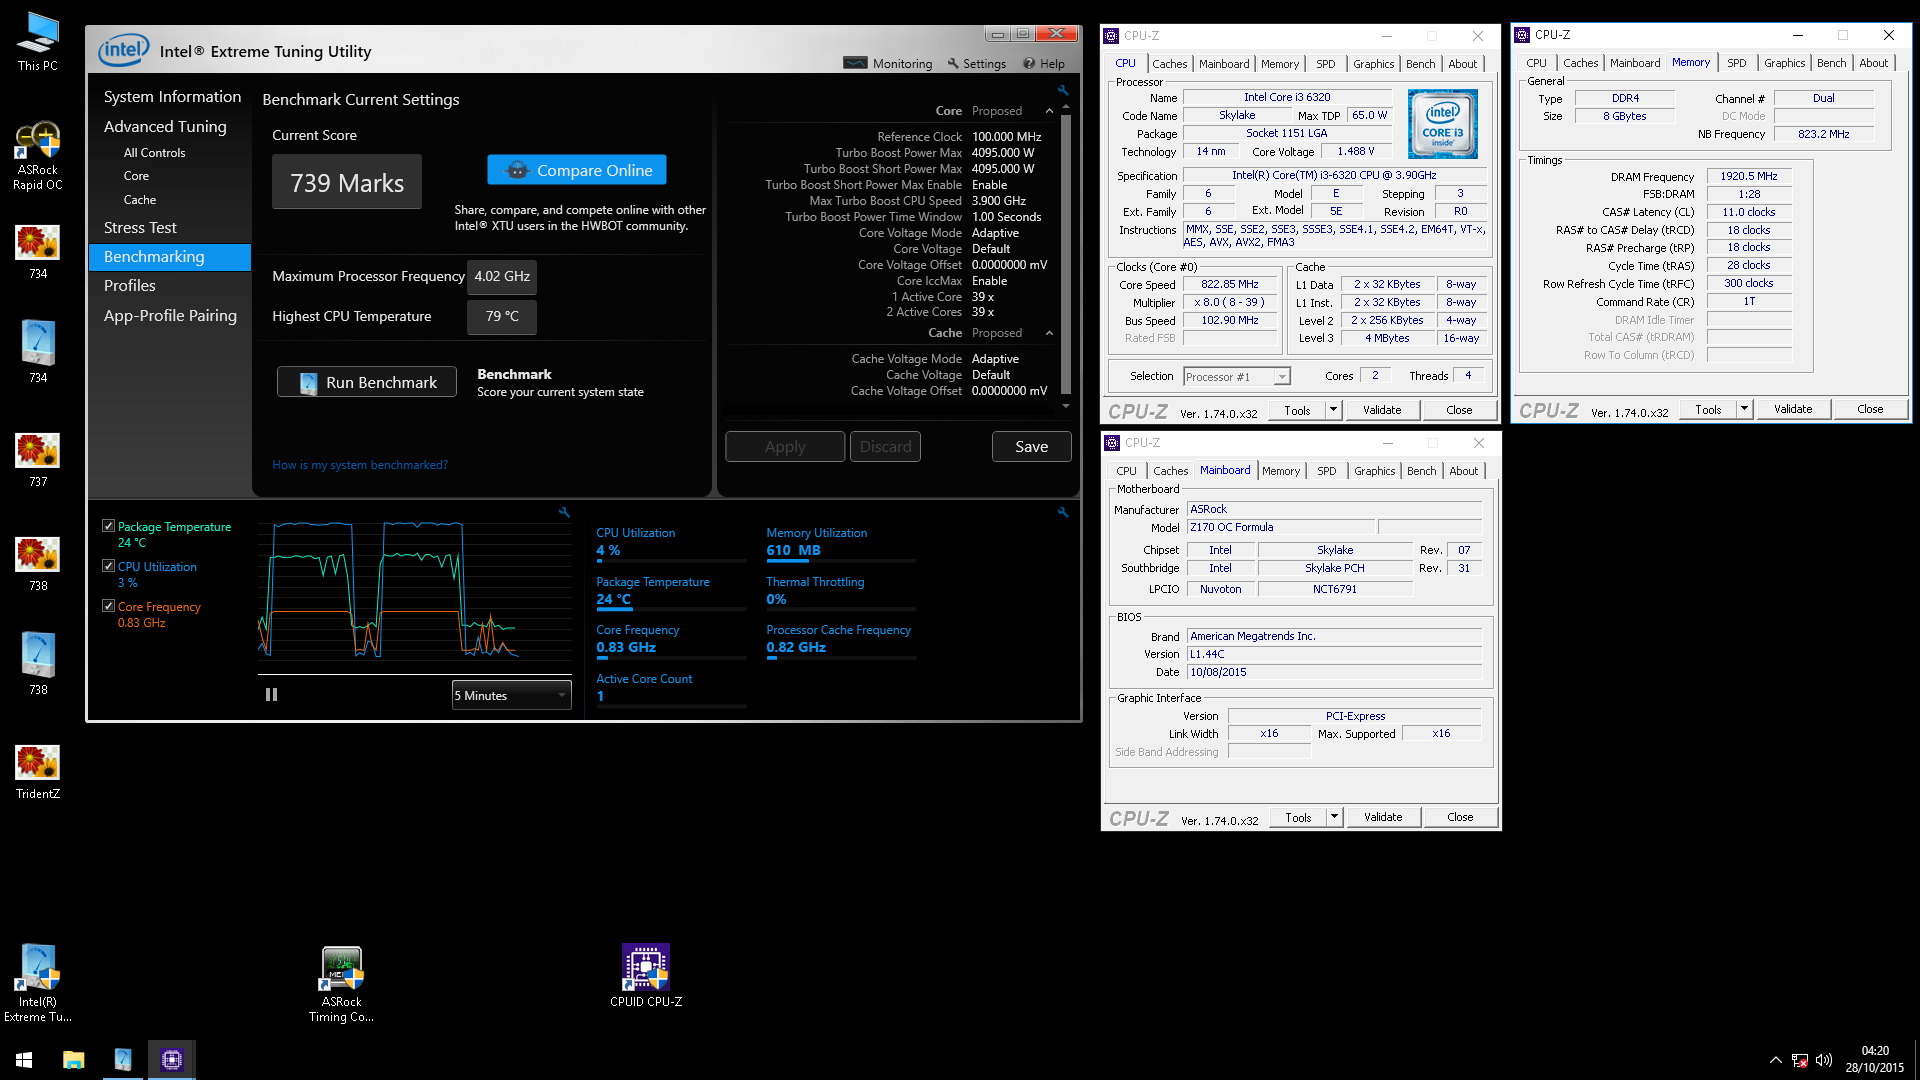The width and height of the screenshot is (1920, 1080).
Task: Open Tools dropdown arrow in Mainboard window
Action: 1334,817
